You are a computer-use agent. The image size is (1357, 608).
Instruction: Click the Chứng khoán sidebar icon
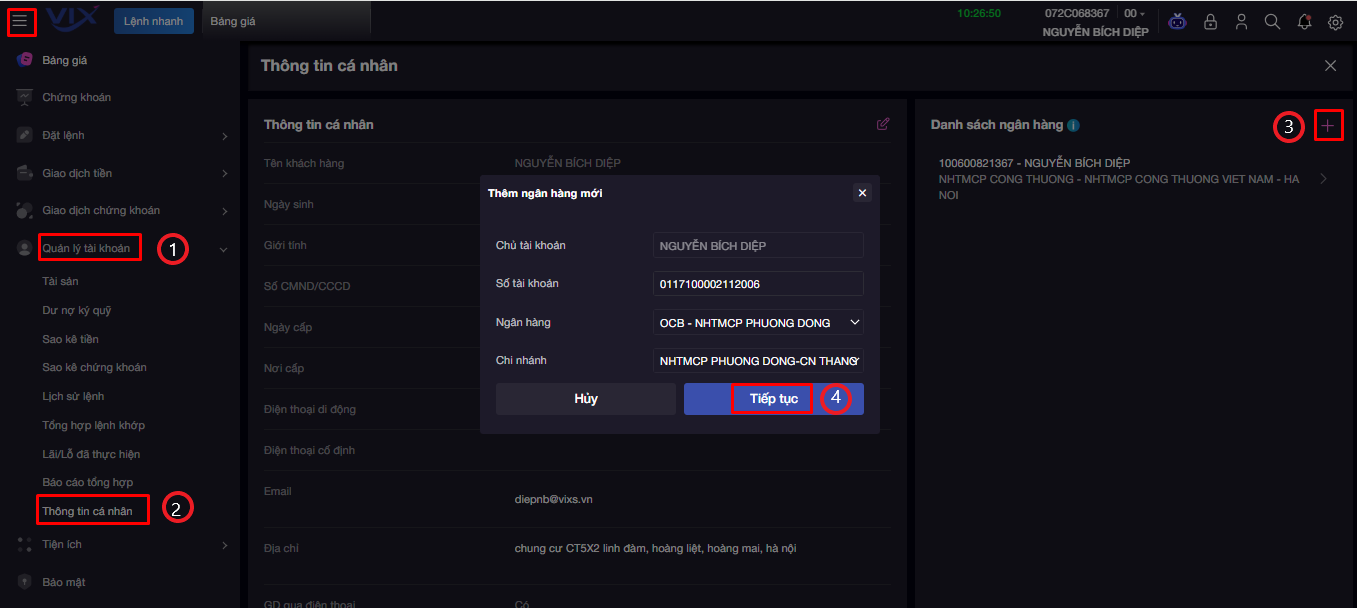25,97
